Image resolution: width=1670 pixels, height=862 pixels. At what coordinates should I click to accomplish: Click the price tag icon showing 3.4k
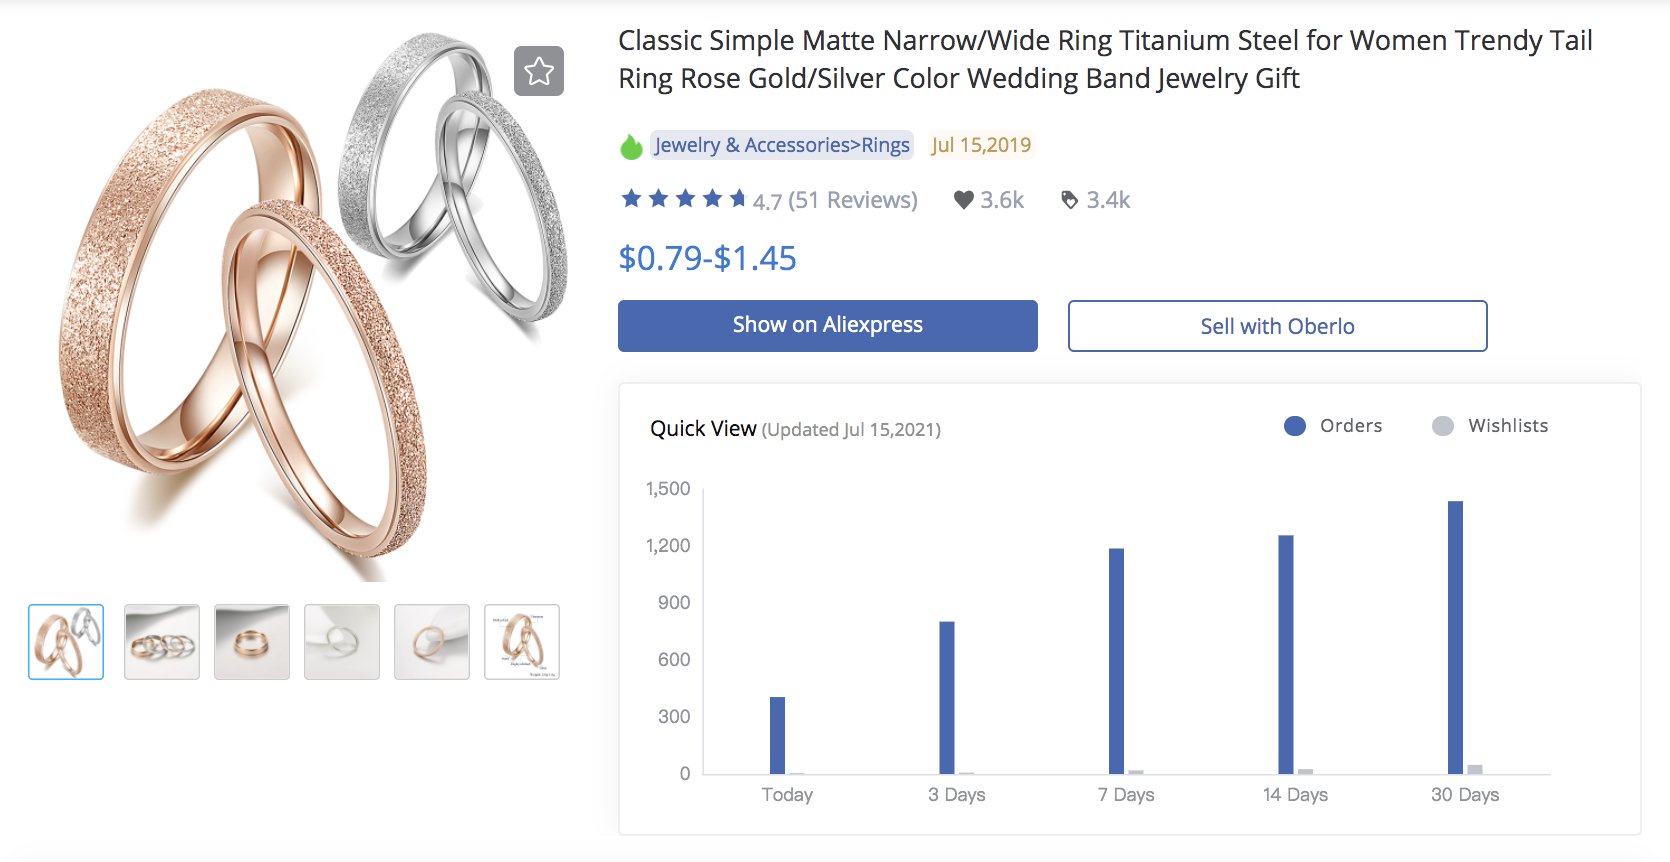pos(1069,199)
